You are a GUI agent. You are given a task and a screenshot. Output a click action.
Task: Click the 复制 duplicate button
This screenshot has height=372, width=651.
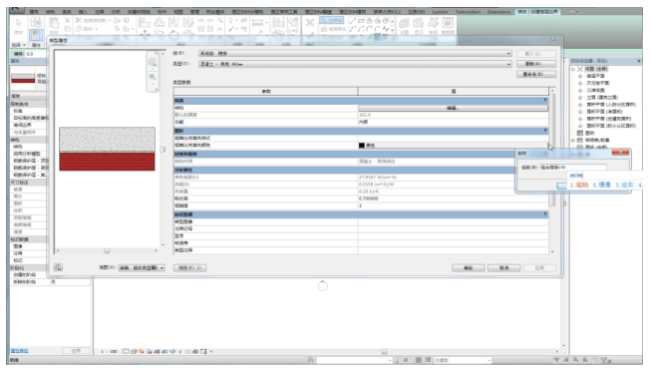(x=536, y=64)
